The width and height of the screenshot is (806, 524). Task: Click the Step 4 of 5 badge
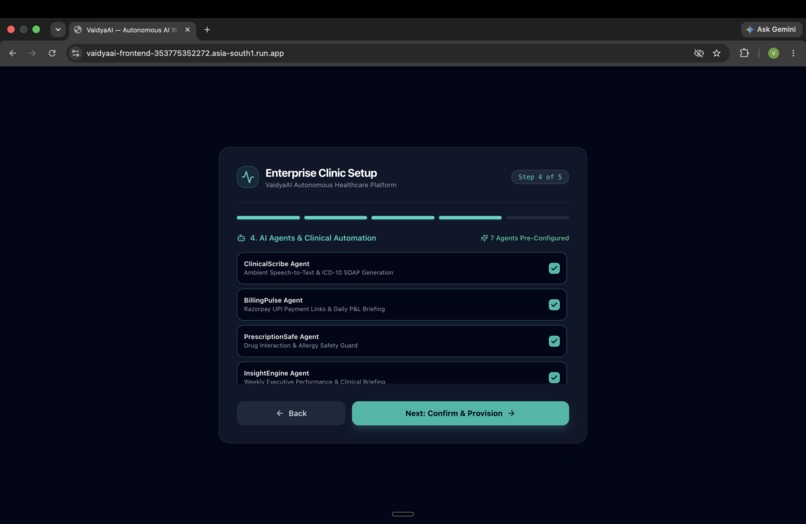click(x=540, y=177)
